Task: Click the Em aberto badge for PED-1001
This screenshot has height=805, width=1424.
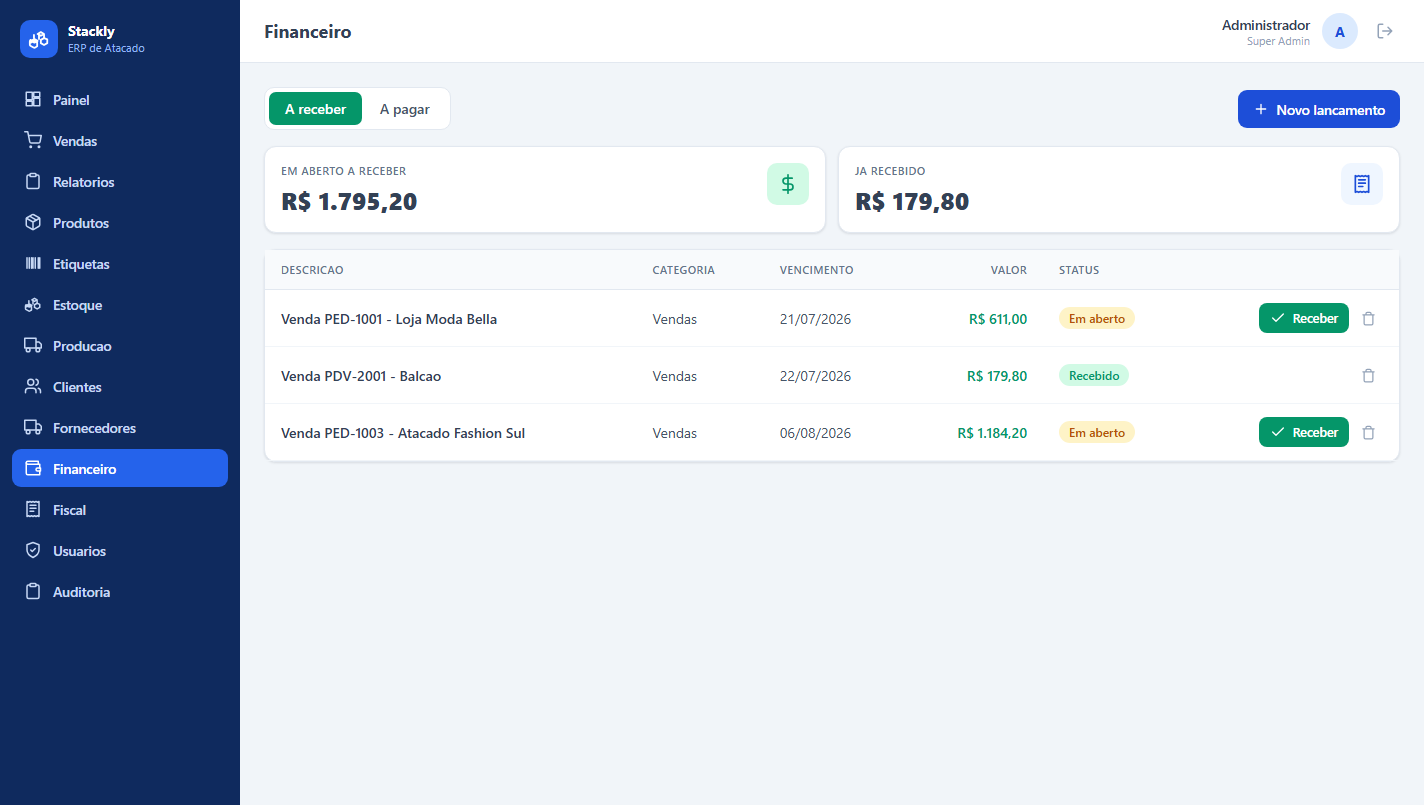Action: [x=1097, y=319]
